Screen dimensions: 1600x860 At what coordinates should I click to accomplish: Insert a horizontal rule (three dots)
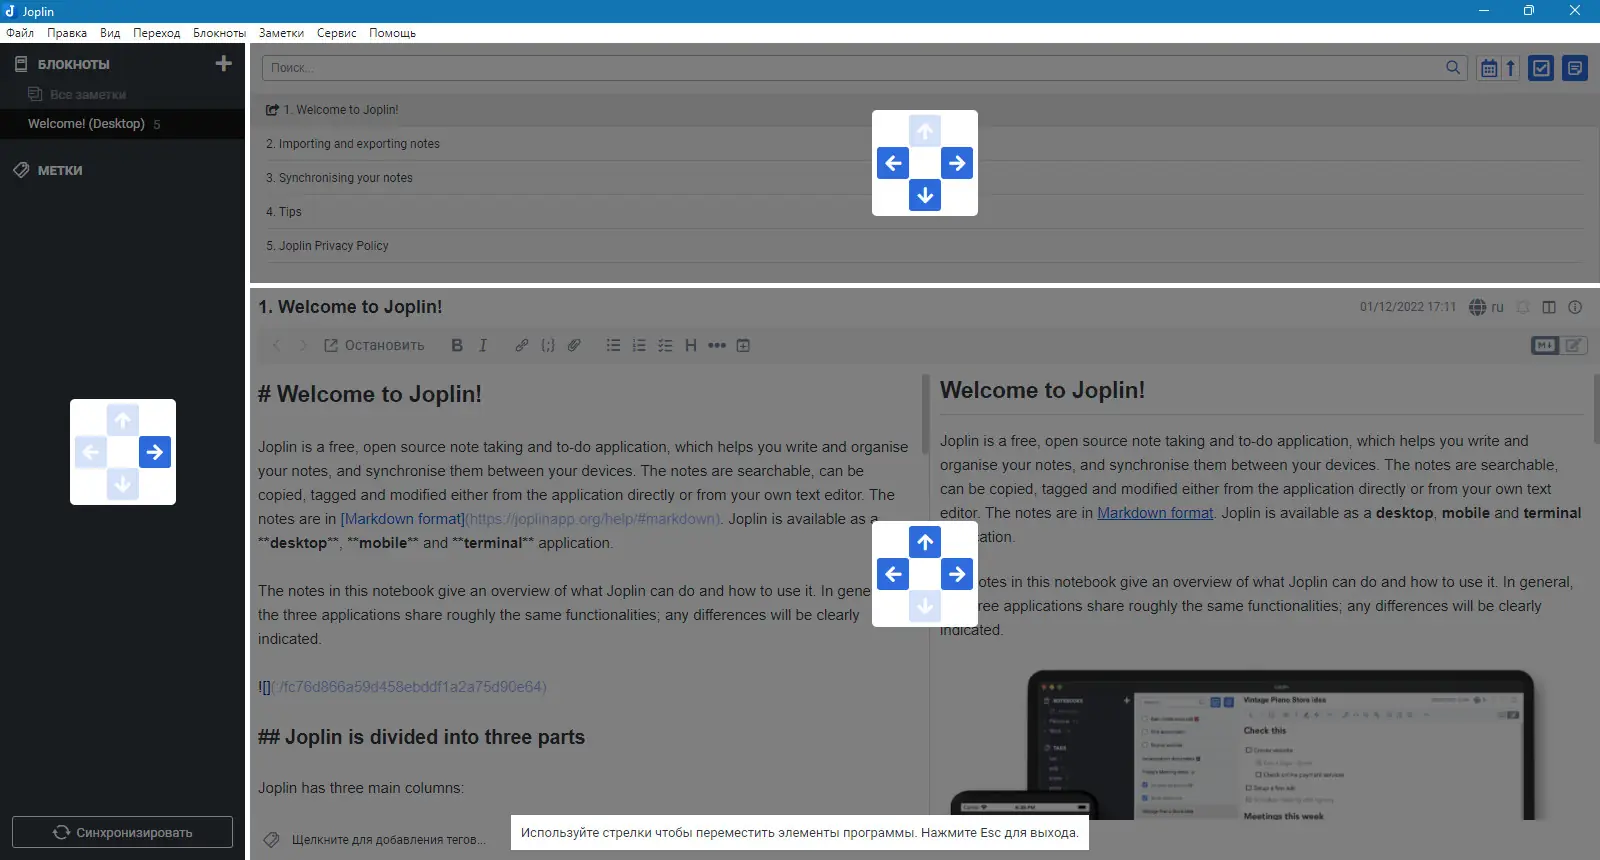pos(717,345)
